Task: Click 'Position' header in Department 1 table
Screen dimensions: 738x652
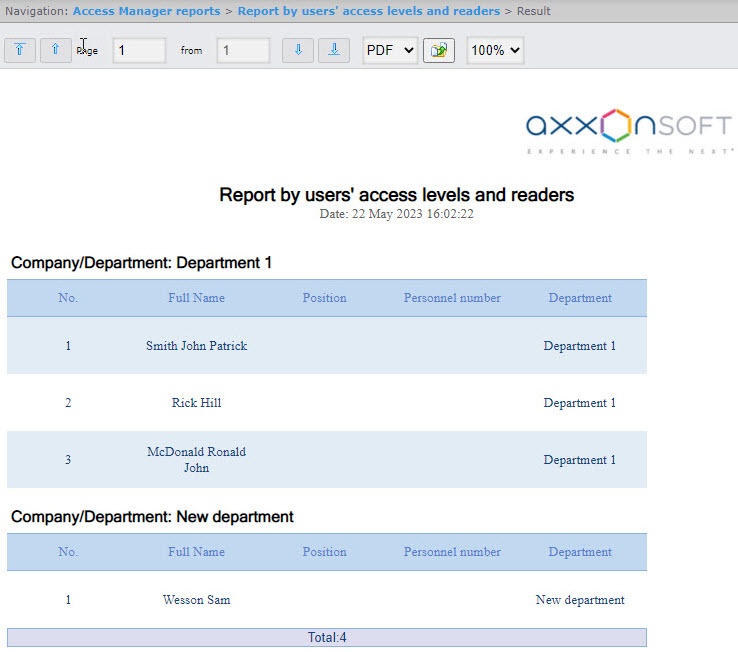Action: tap(324, 298)
